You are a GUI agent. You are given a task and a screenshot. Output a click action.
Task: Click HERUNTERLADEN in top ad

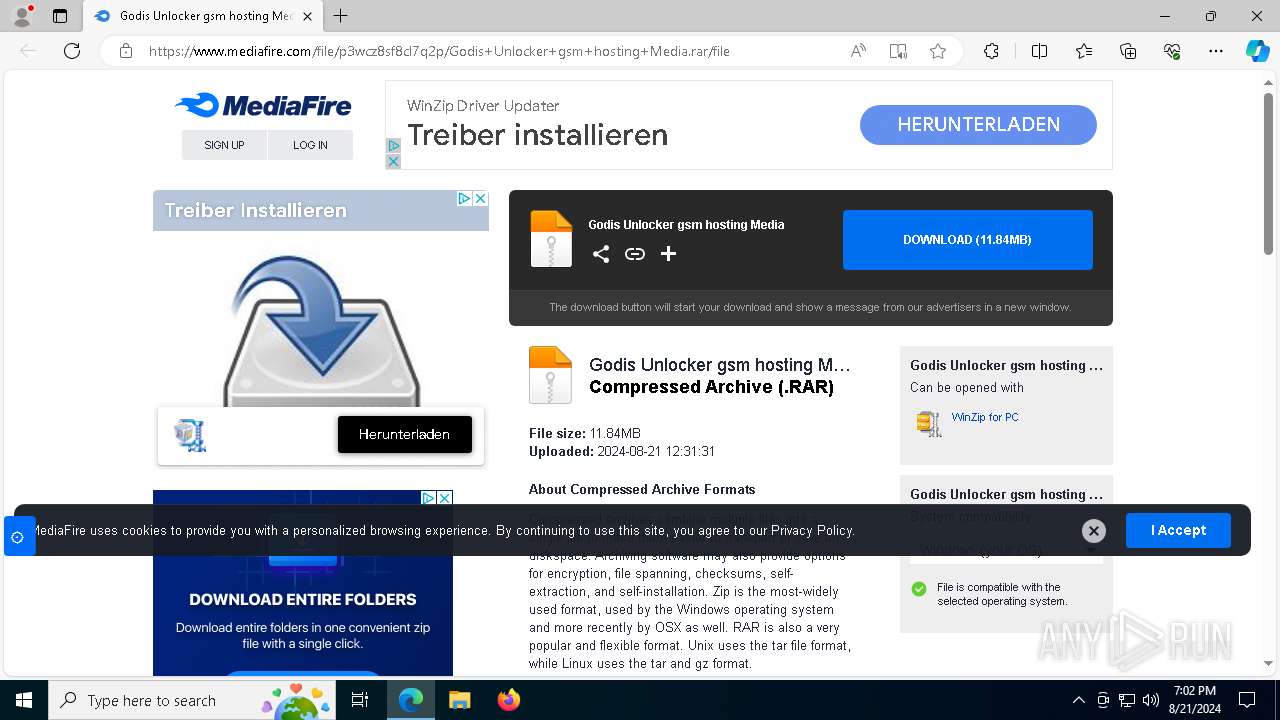point(978,125)
